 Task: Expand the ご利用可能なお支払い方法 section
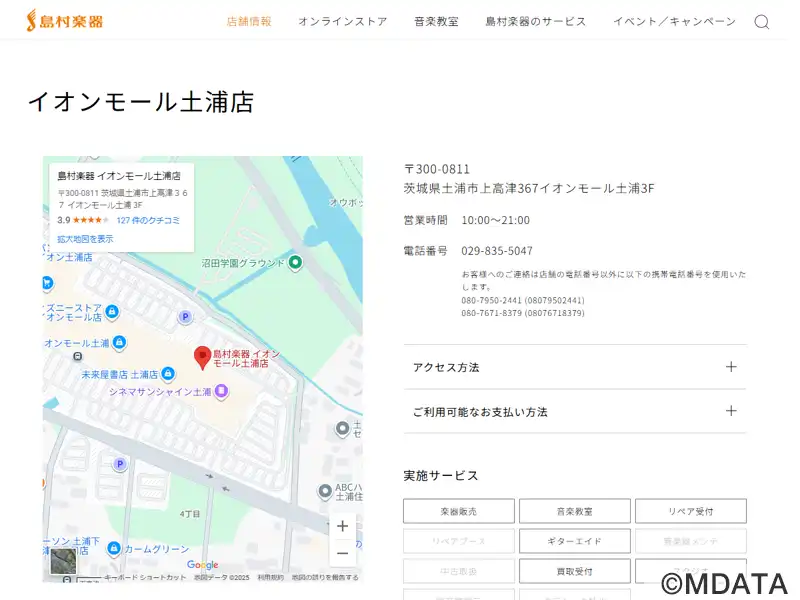pos(575,412)
